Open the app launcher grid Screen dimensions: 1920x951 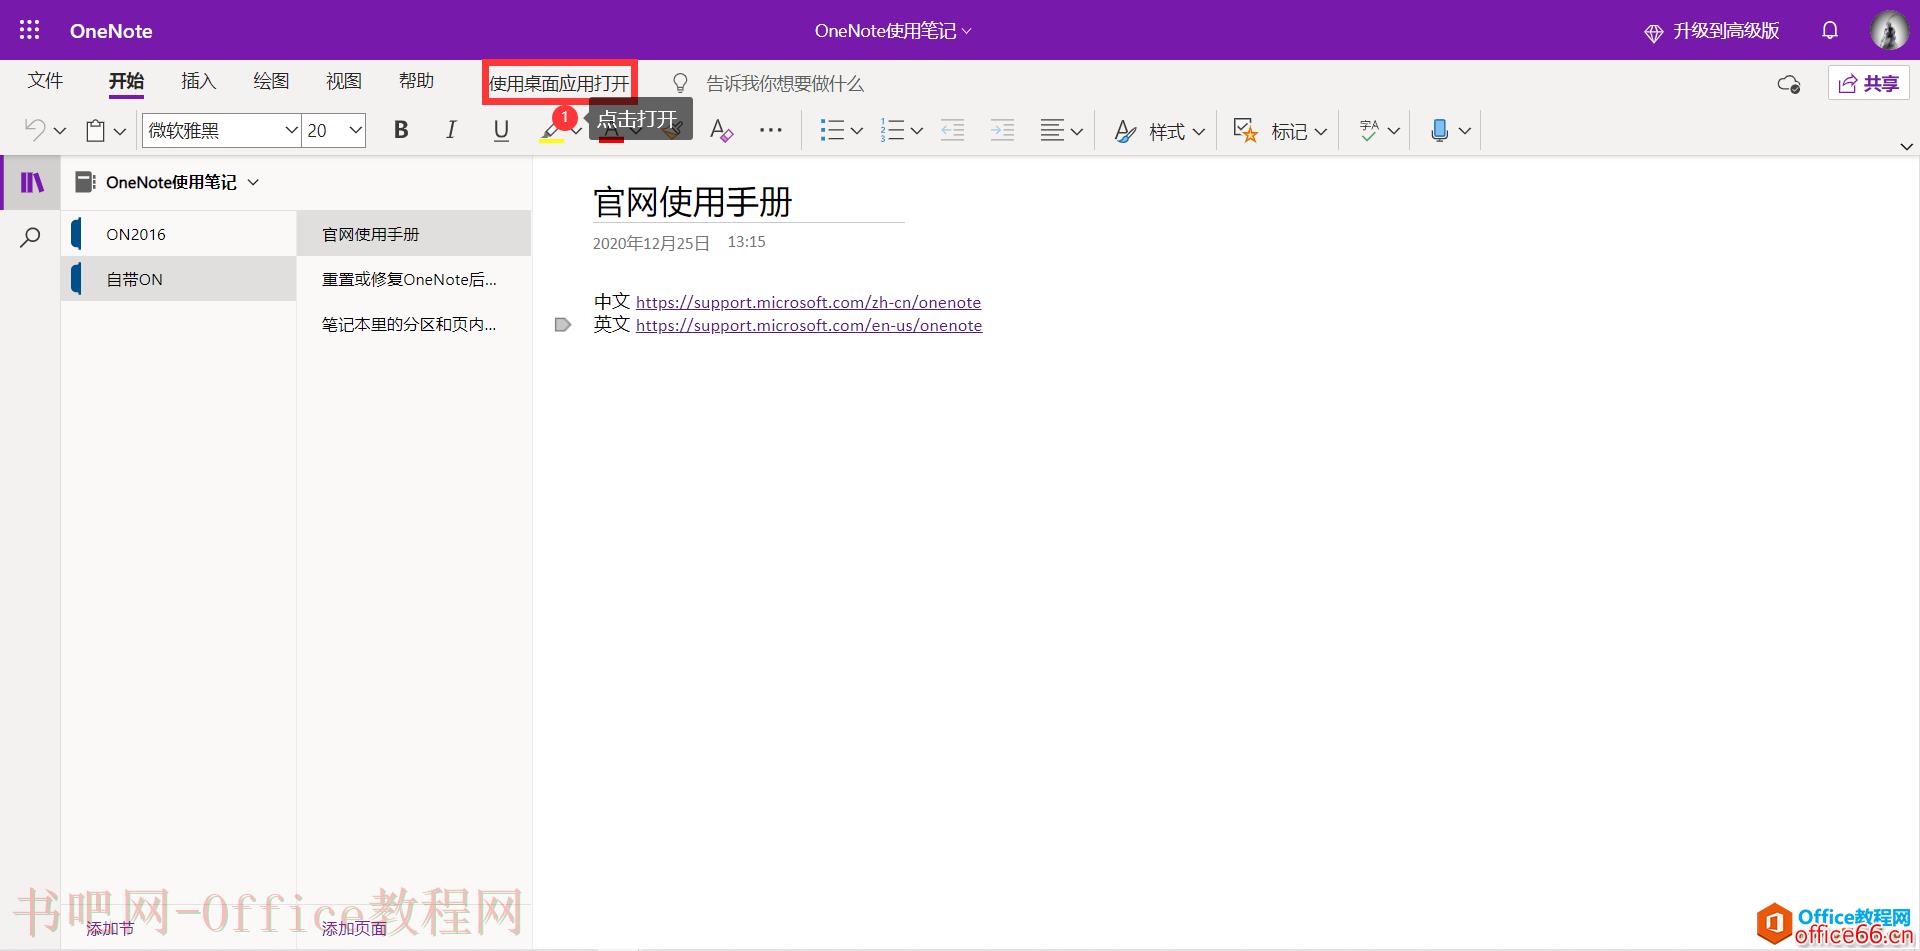pos(30,30)
